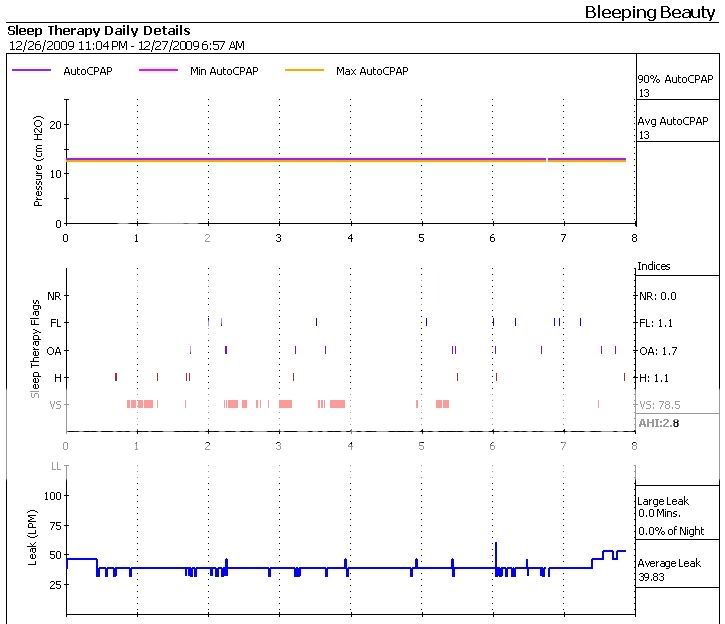Viewport: 725px width, 624px height.
Task: Click the LL label on leak axis
Action: tap(56, 467)
